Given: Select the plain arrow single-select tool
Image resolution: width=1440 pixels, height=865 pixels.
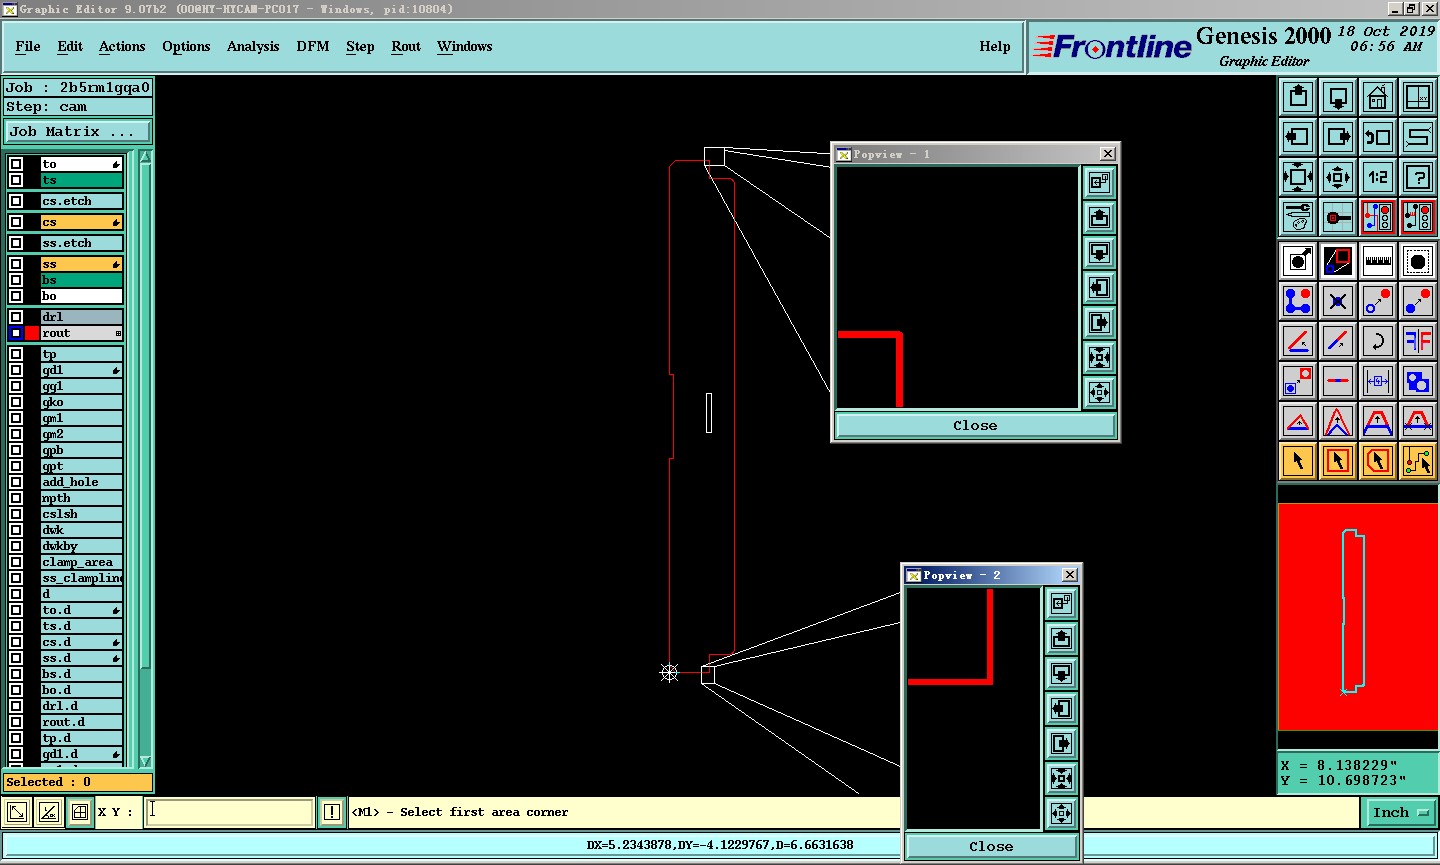Looking at the screenshot, I should (1298, 461).
